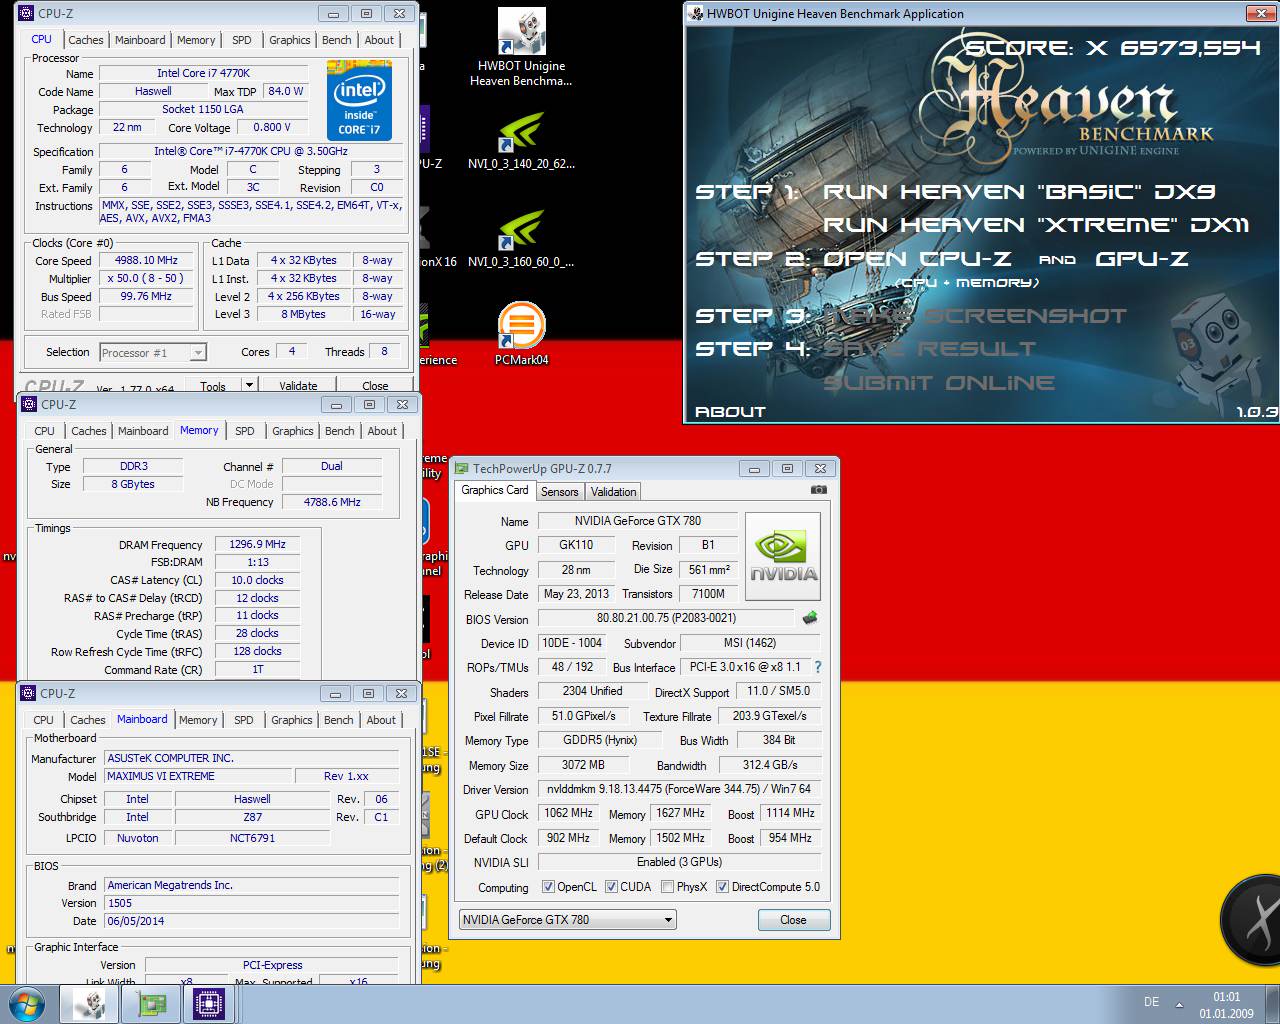Image resolution: width=1280 pixels, height=1024 pixels.
Task: Open the Memory tab in the CPU-Z Mainboard window
Action: (198, 720)
